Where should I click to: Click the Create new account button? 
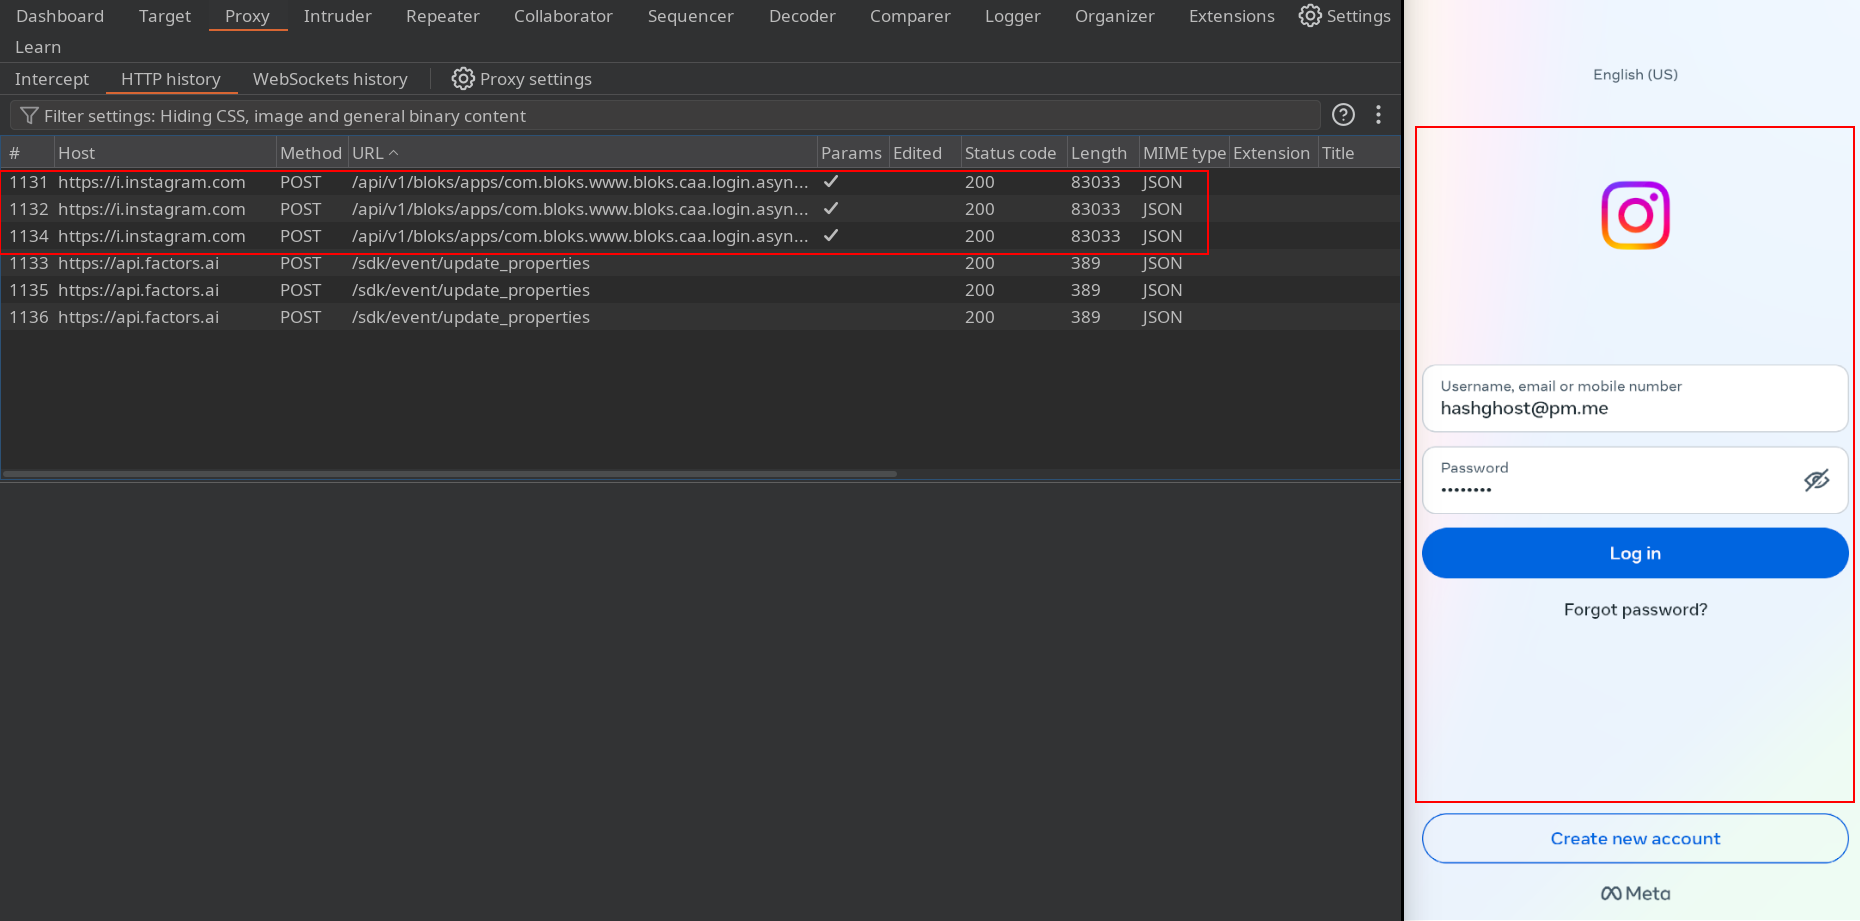1635,839
